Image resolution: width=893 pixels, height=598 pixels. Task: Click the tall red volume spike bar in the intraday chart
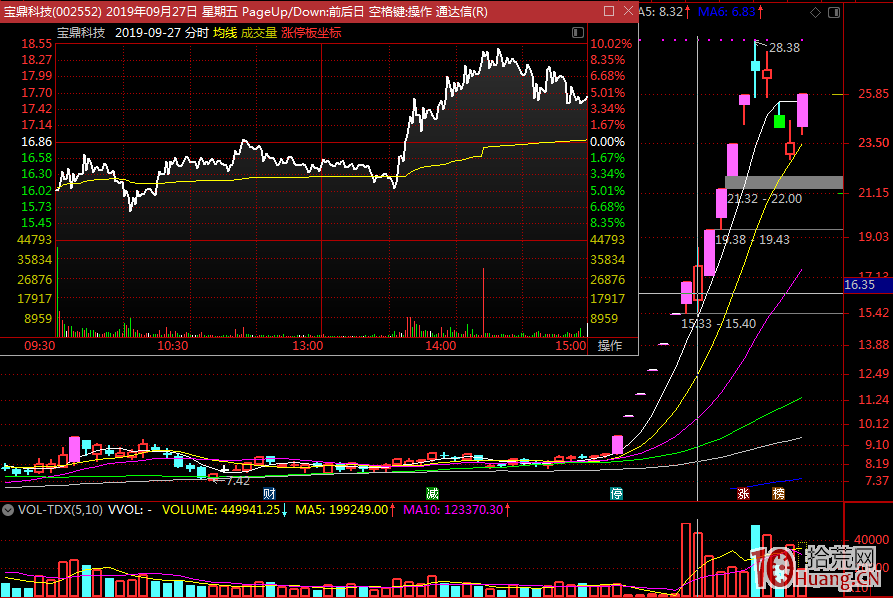point(484,302)
